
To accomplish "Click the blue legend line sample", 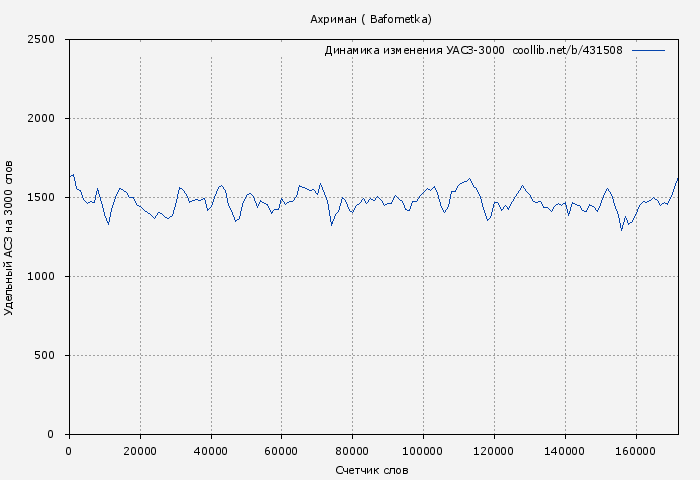I will (648, 50).
